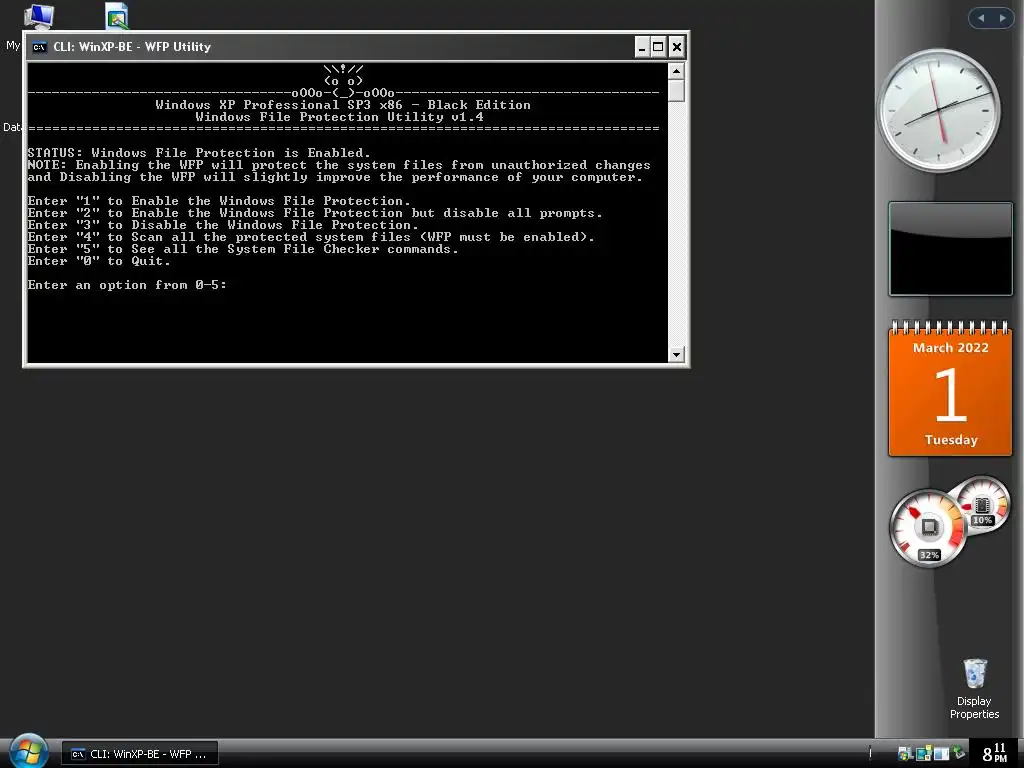
Task: Click the CLI WinXP-BE WFP taskbar button
Action: (x=140, y=754)
